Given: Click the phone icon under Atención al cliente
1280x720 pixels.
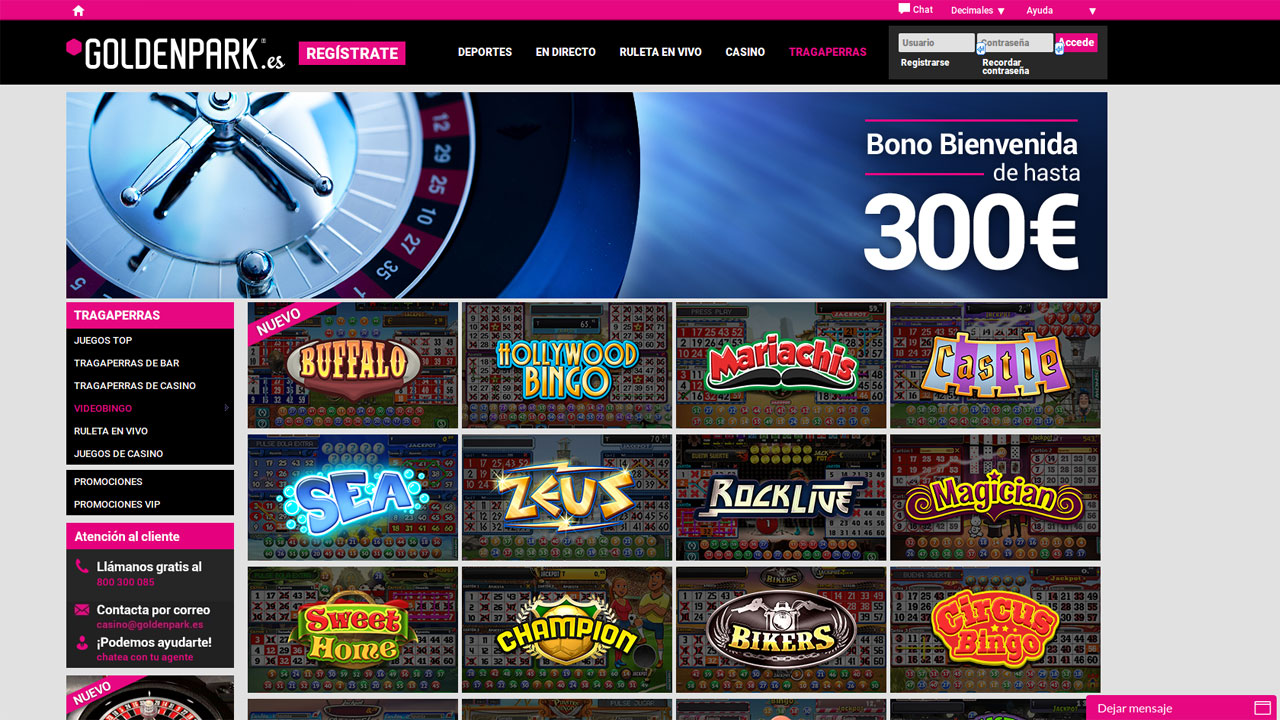Looking at the screenshot, I should tap(82, 567).
